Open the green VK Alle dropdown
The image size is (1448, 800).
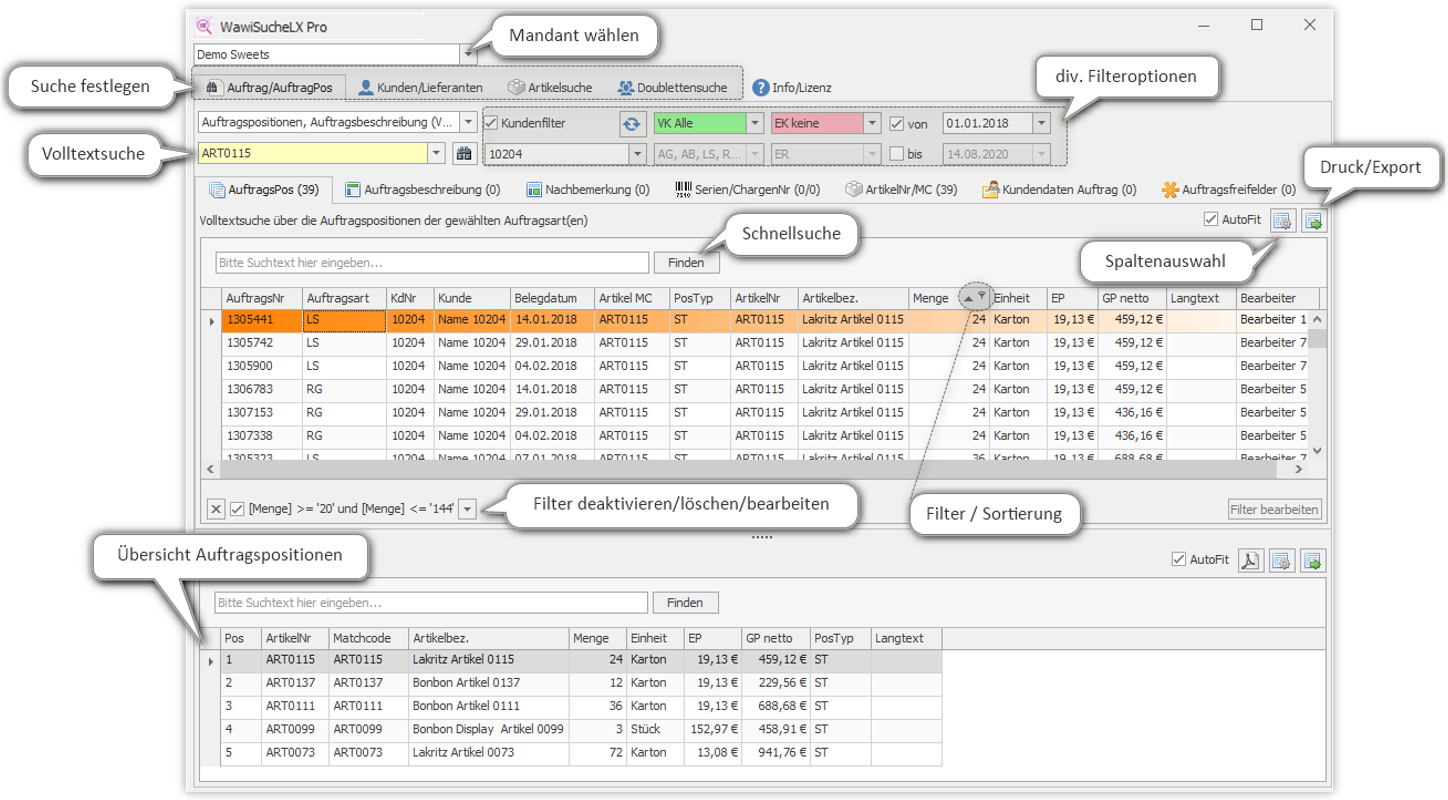tap(755, 124)
